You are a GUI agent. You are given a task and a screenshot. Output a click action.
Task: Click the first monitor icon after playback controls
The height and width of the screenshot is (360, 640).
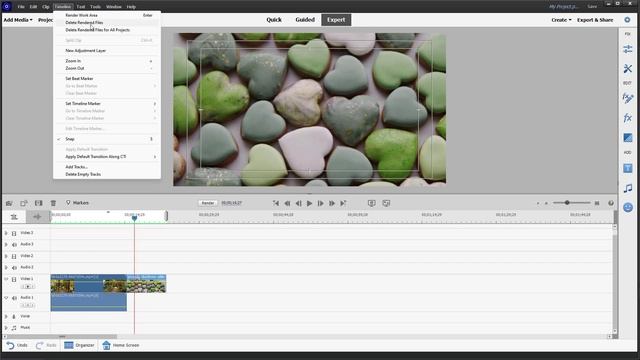[x=371, y=203]
